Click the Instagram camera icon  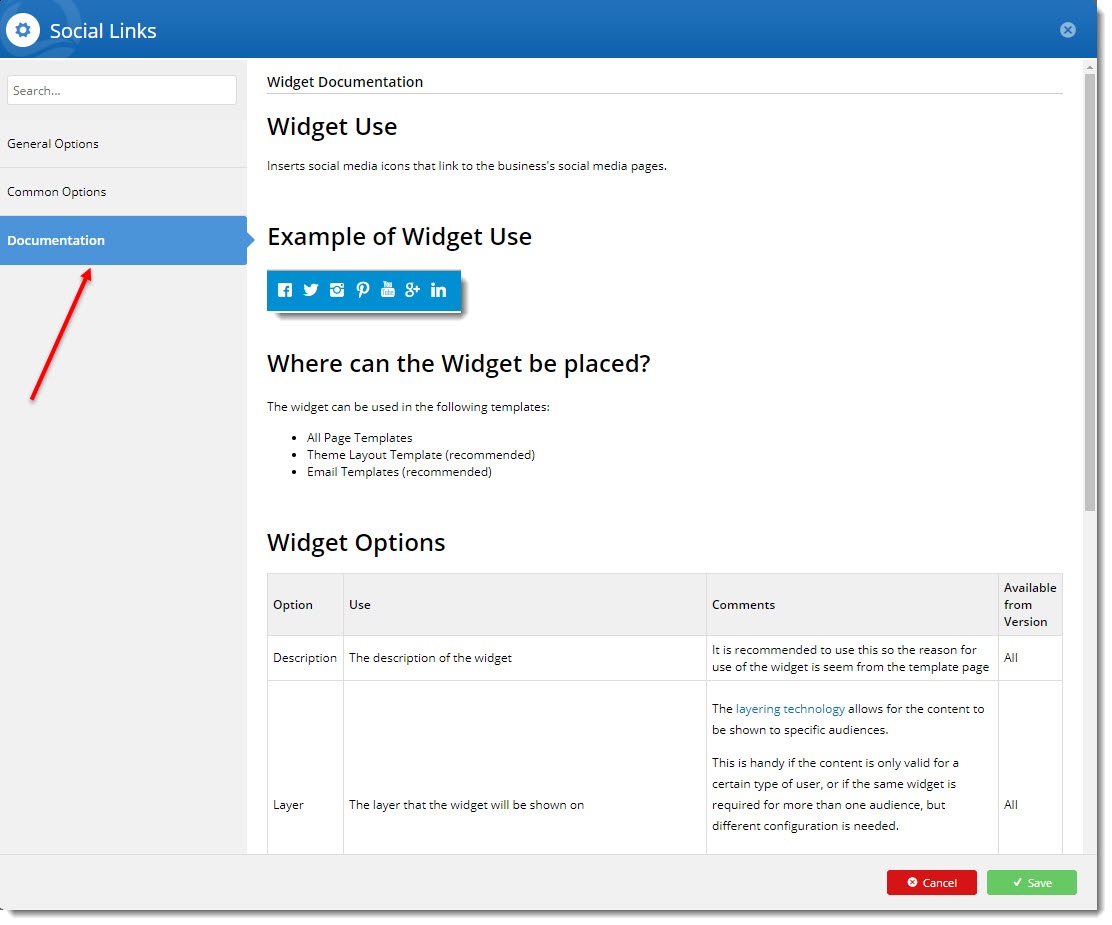tap(337, 290)
